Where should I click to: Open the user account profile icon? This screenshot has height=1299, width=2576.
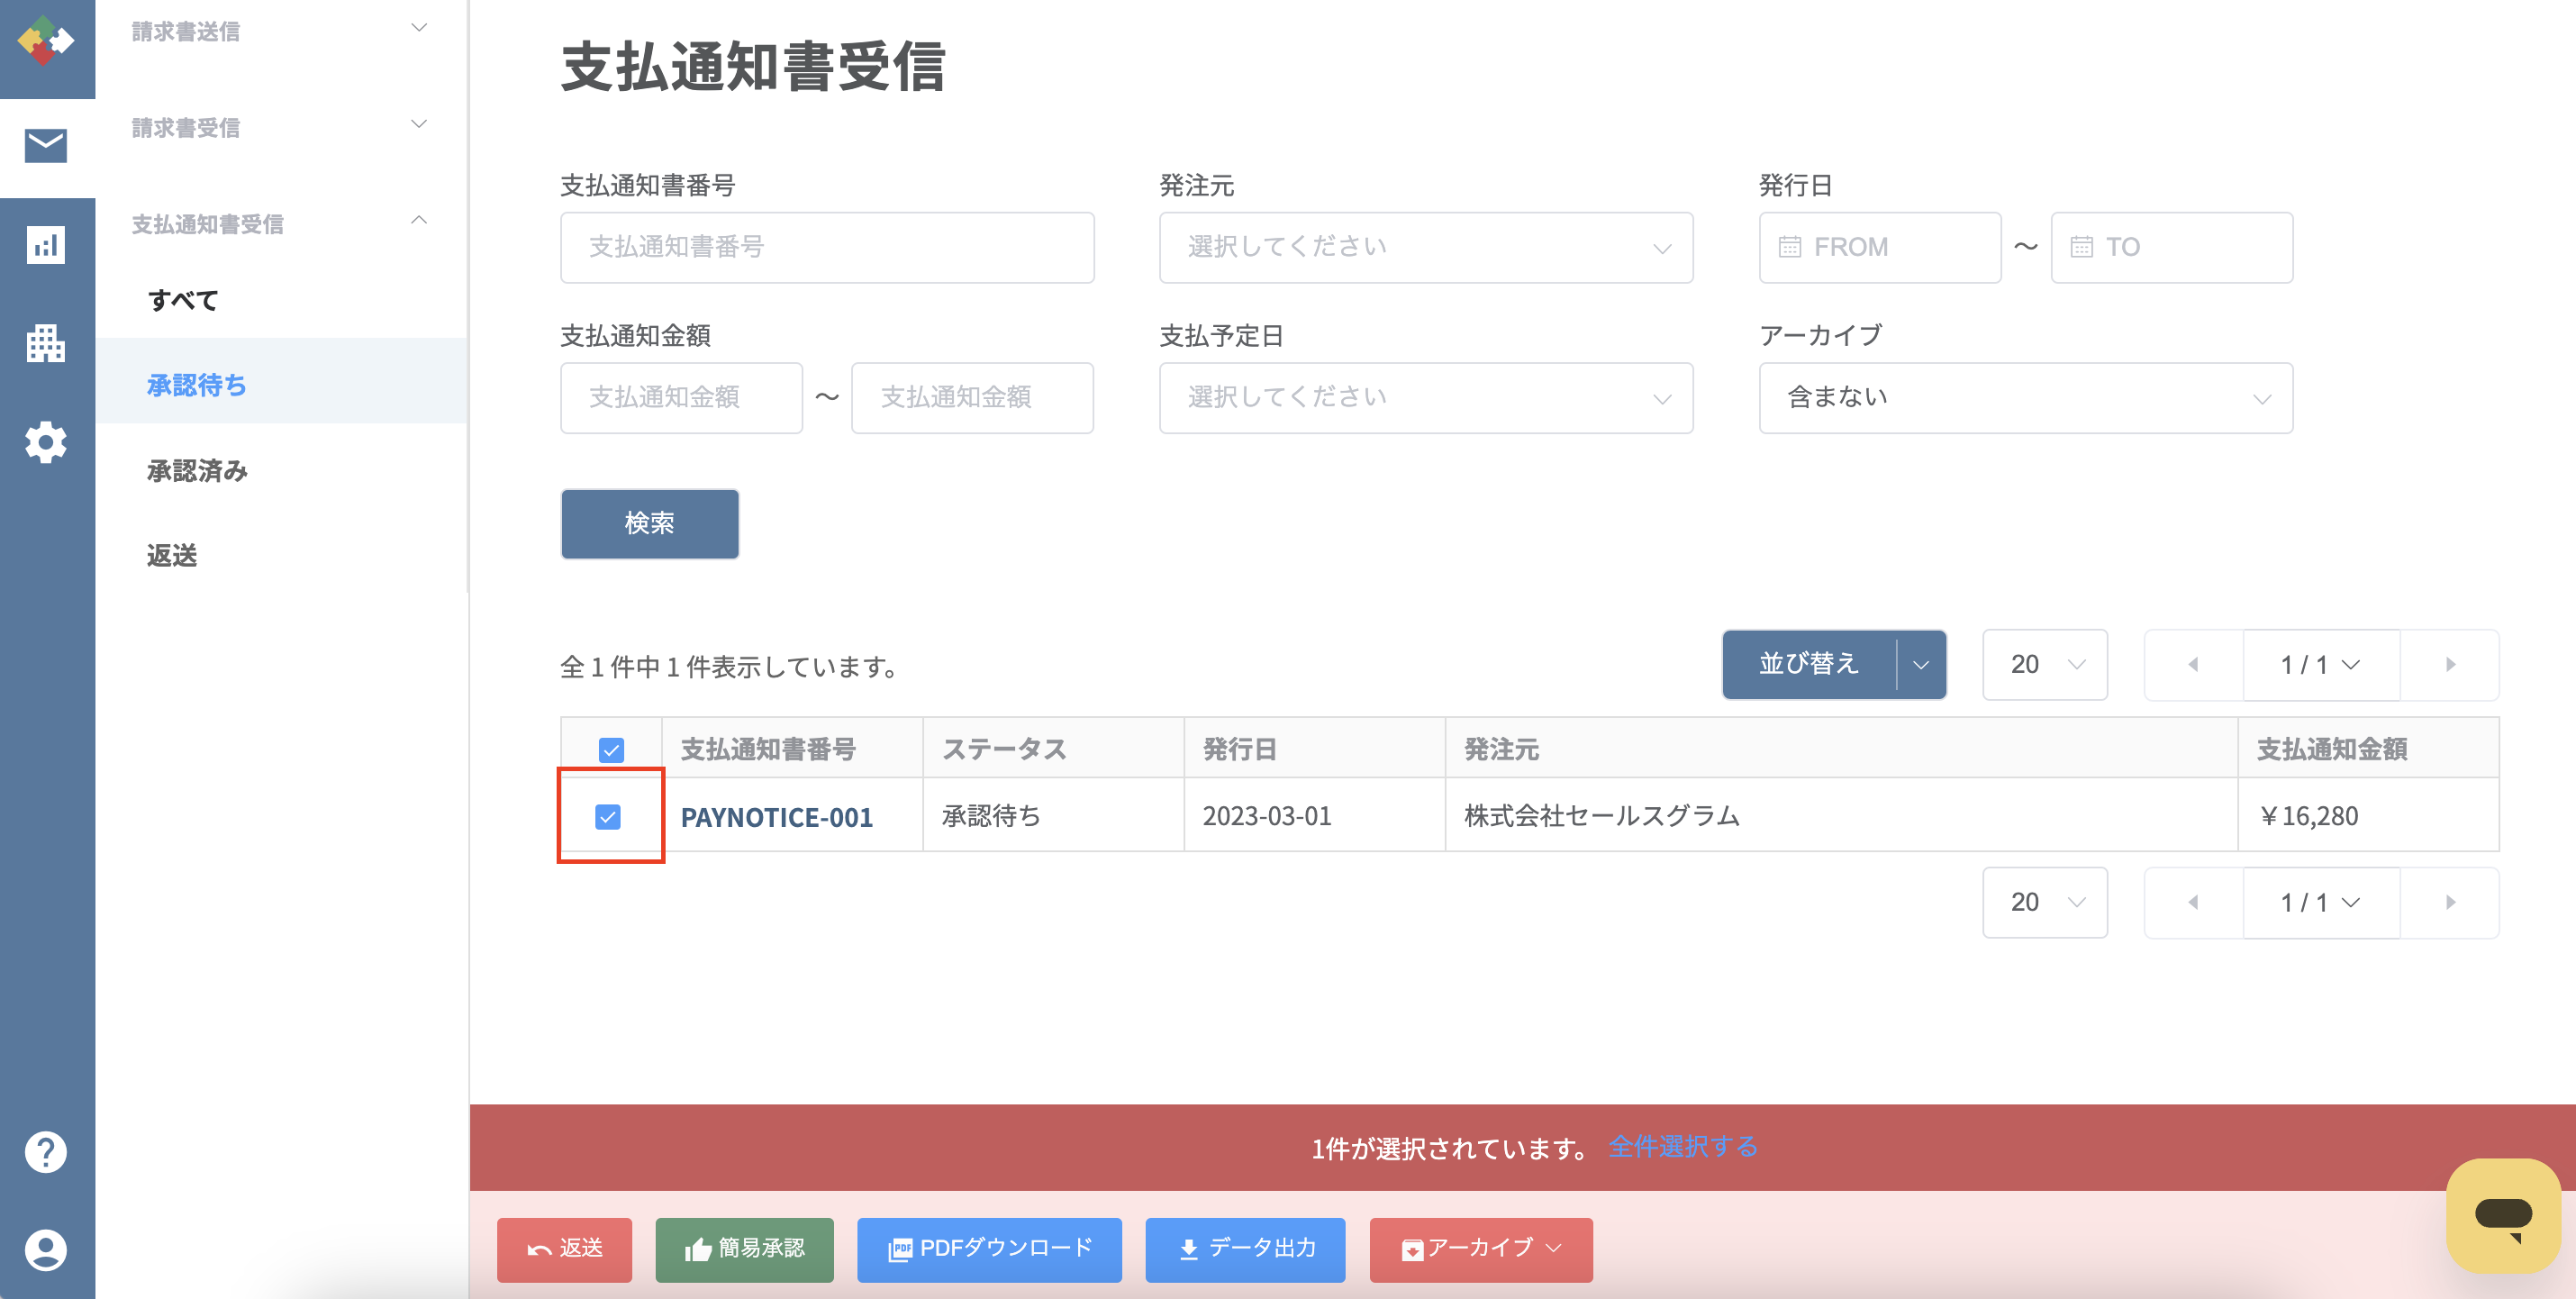point(46,1250)
